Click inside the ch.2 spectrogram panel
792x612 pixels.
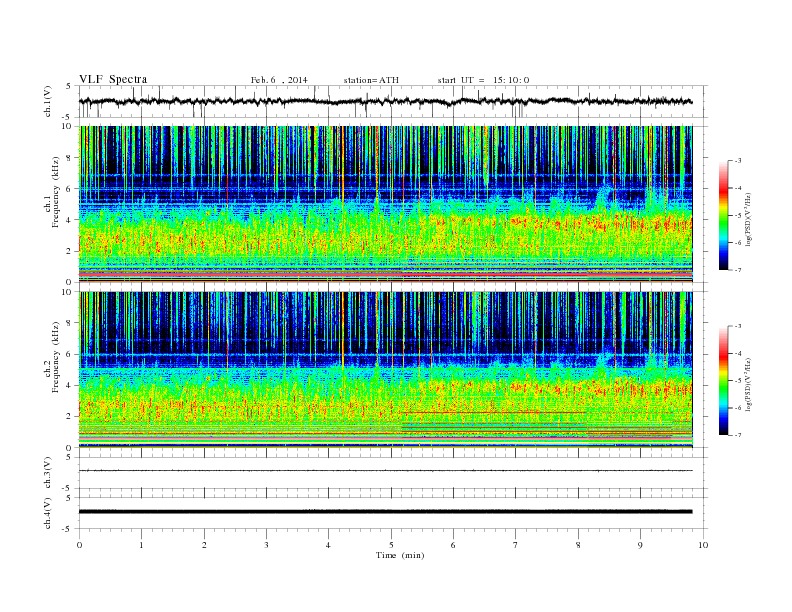pyautogui.click(x=386, y=370)
